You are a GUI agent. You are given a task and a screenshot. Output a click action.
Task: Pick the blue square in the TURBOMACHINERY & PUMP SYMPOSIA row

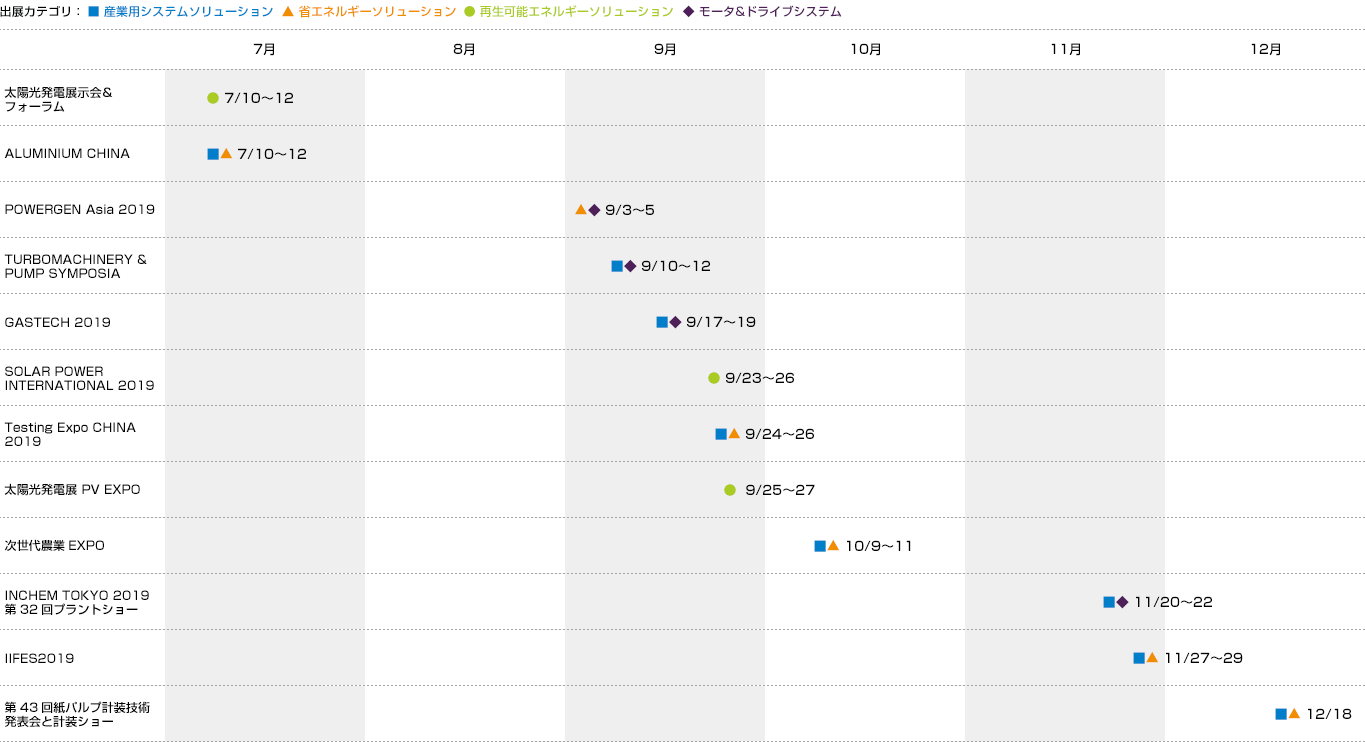click(x=617, y=266)
